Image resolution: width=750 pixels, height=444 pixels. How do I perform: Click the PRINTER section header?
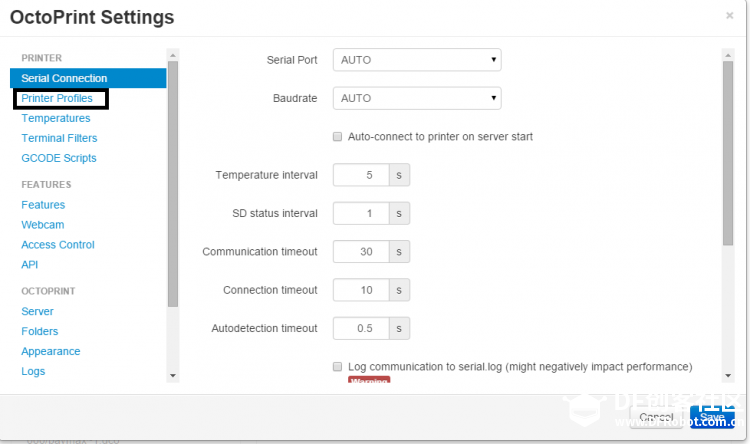pos(42,58)
